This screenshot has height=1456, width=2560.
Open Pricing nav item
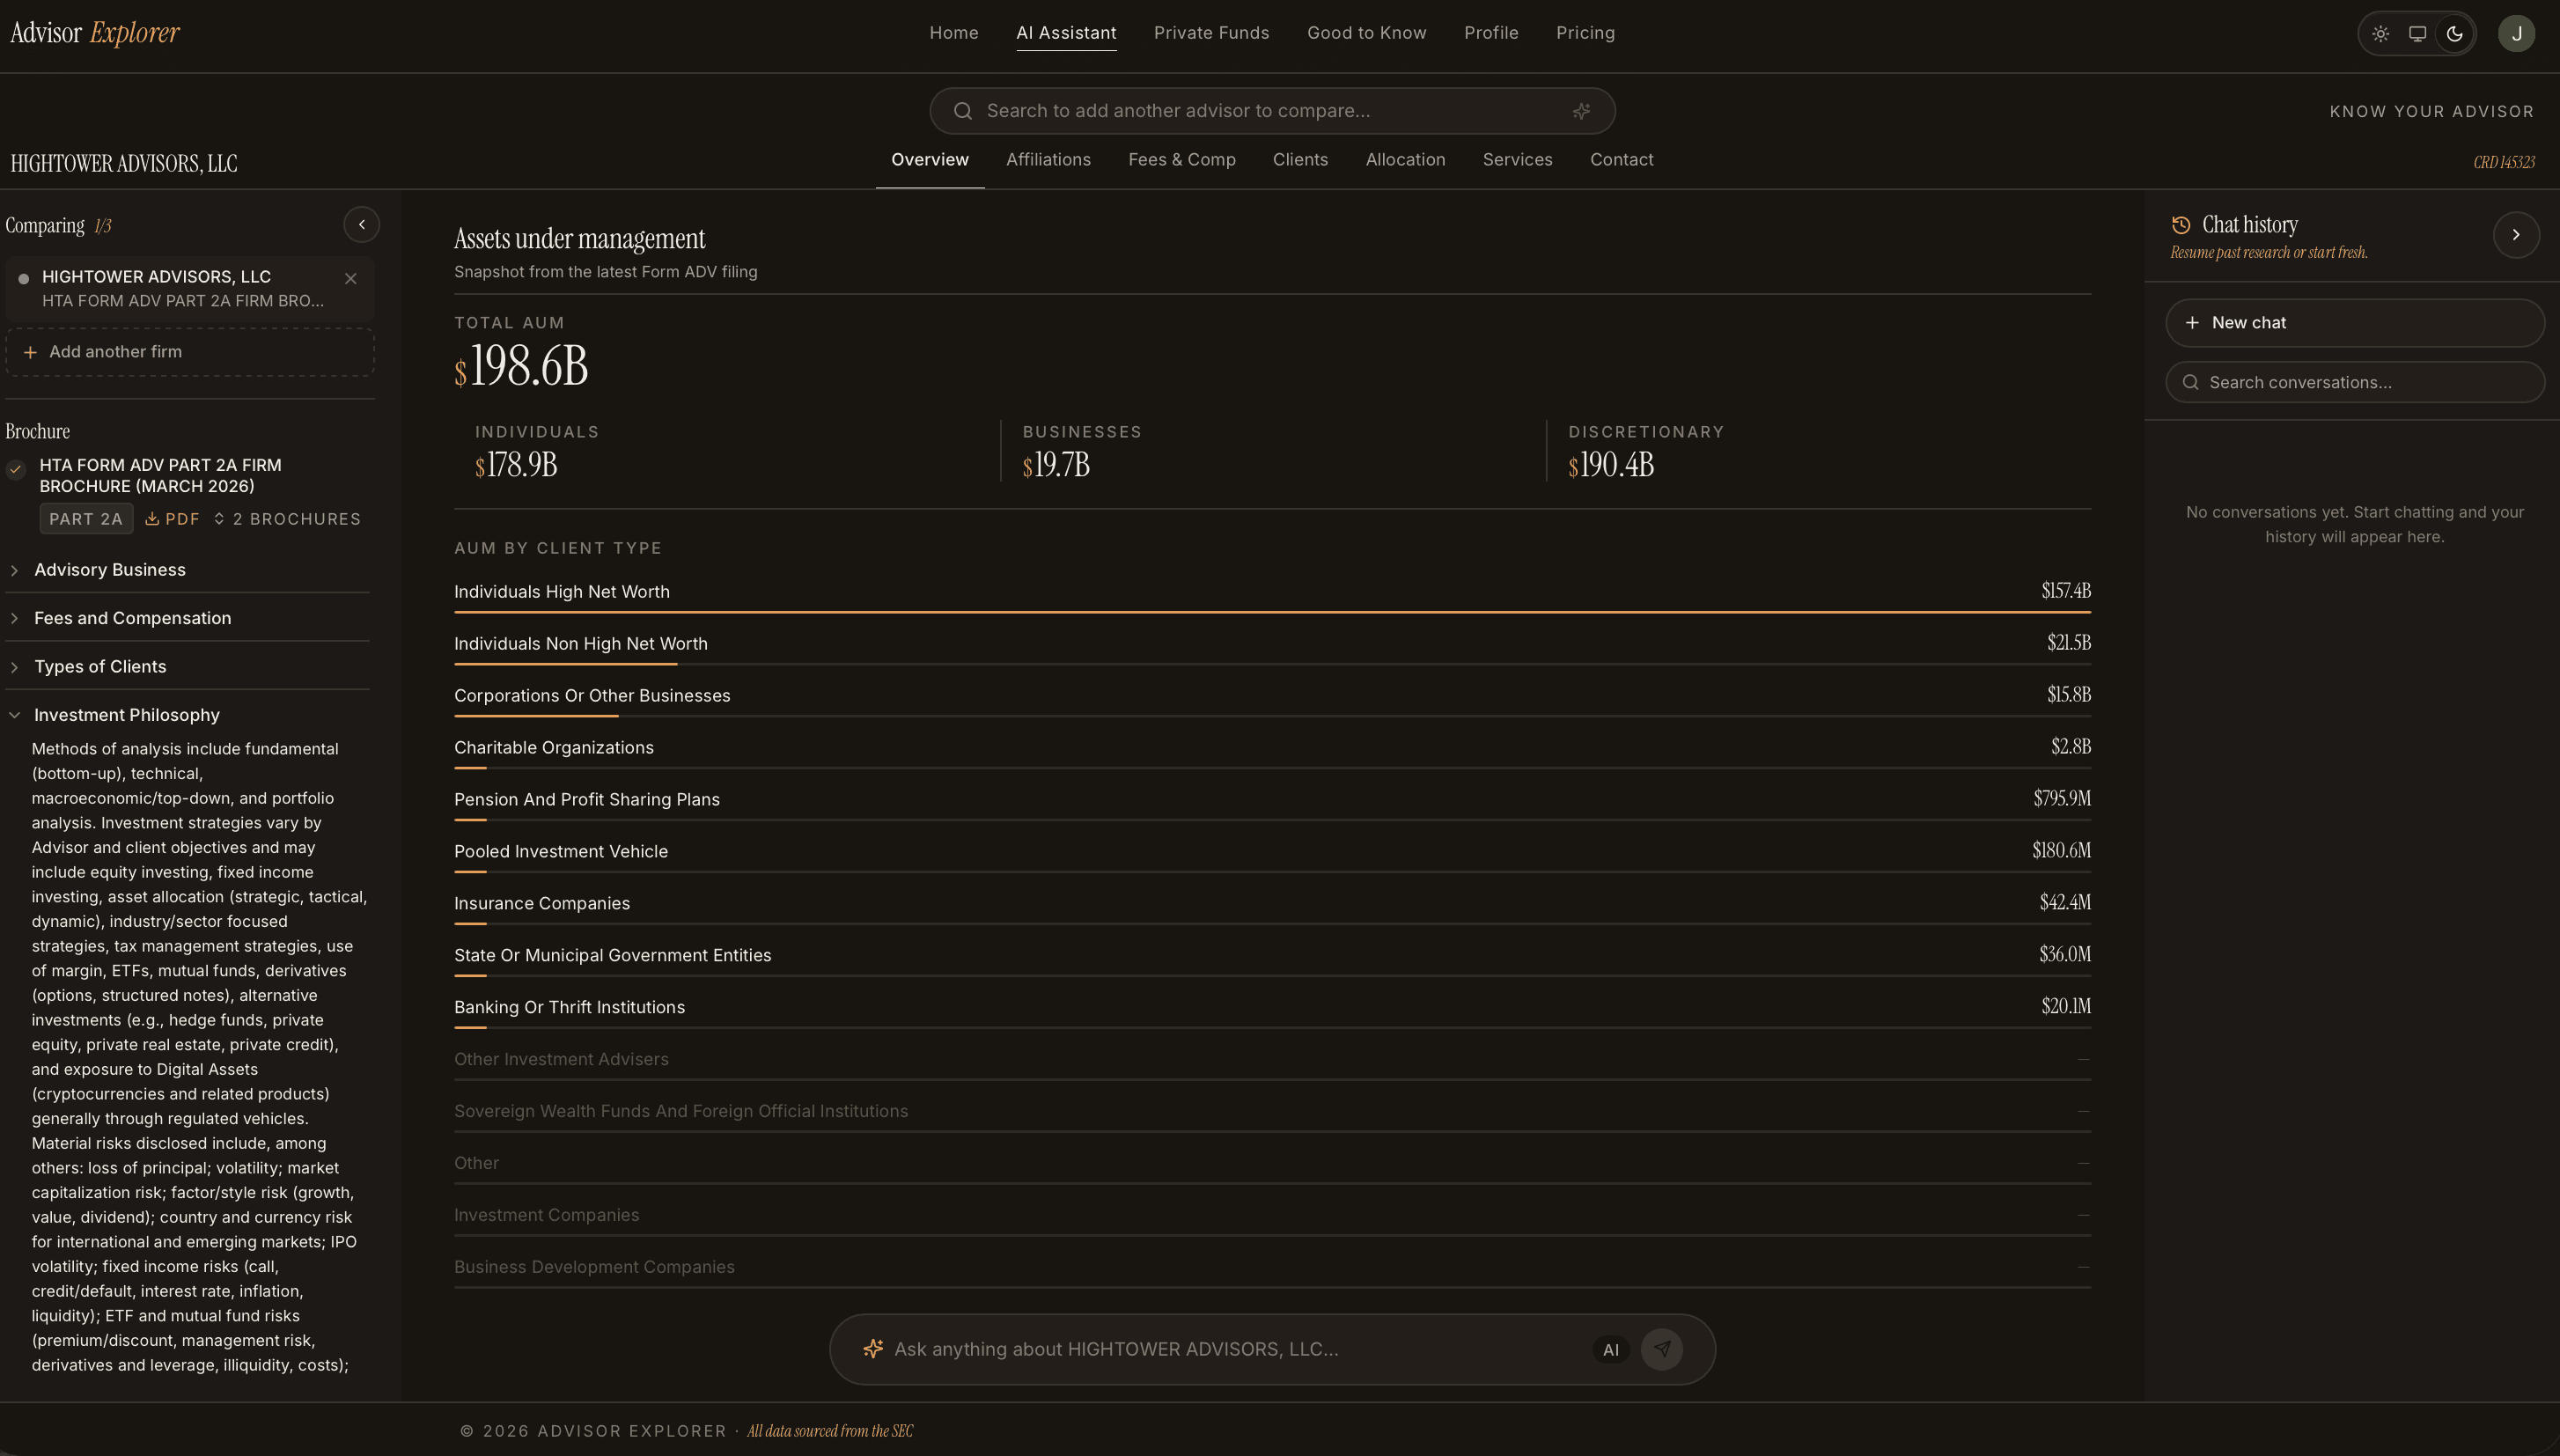point(1585,33)
